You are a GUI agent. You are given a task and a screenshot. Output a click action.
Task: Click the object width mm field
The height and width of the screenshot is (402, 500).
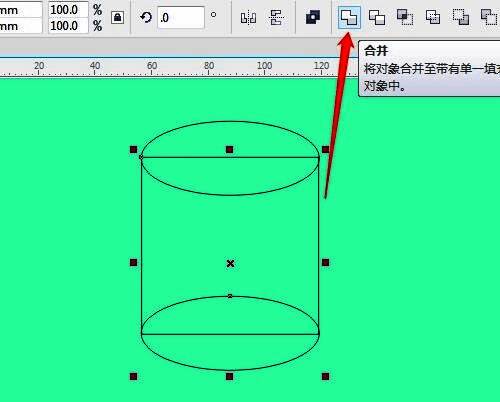21,10
